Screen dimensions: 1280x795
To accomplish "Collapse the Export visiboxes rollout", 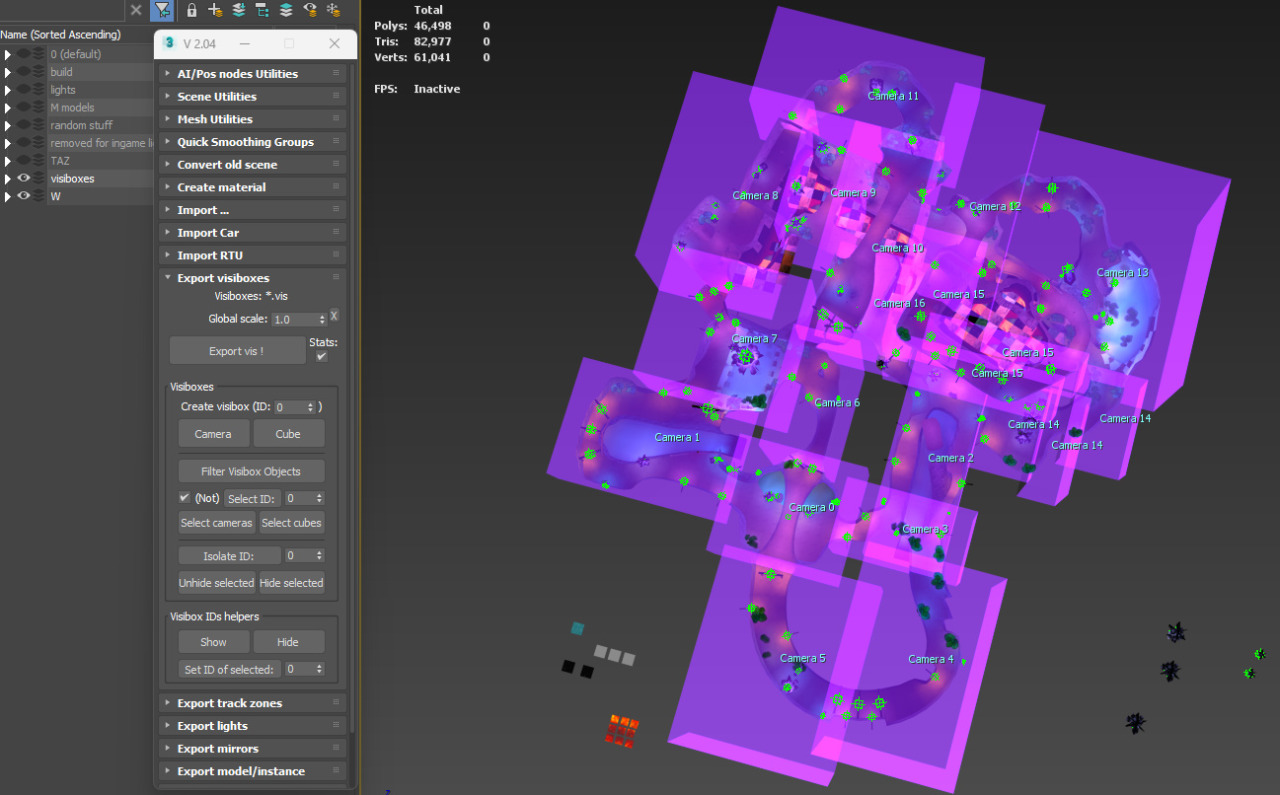I will tap(223, 278).
